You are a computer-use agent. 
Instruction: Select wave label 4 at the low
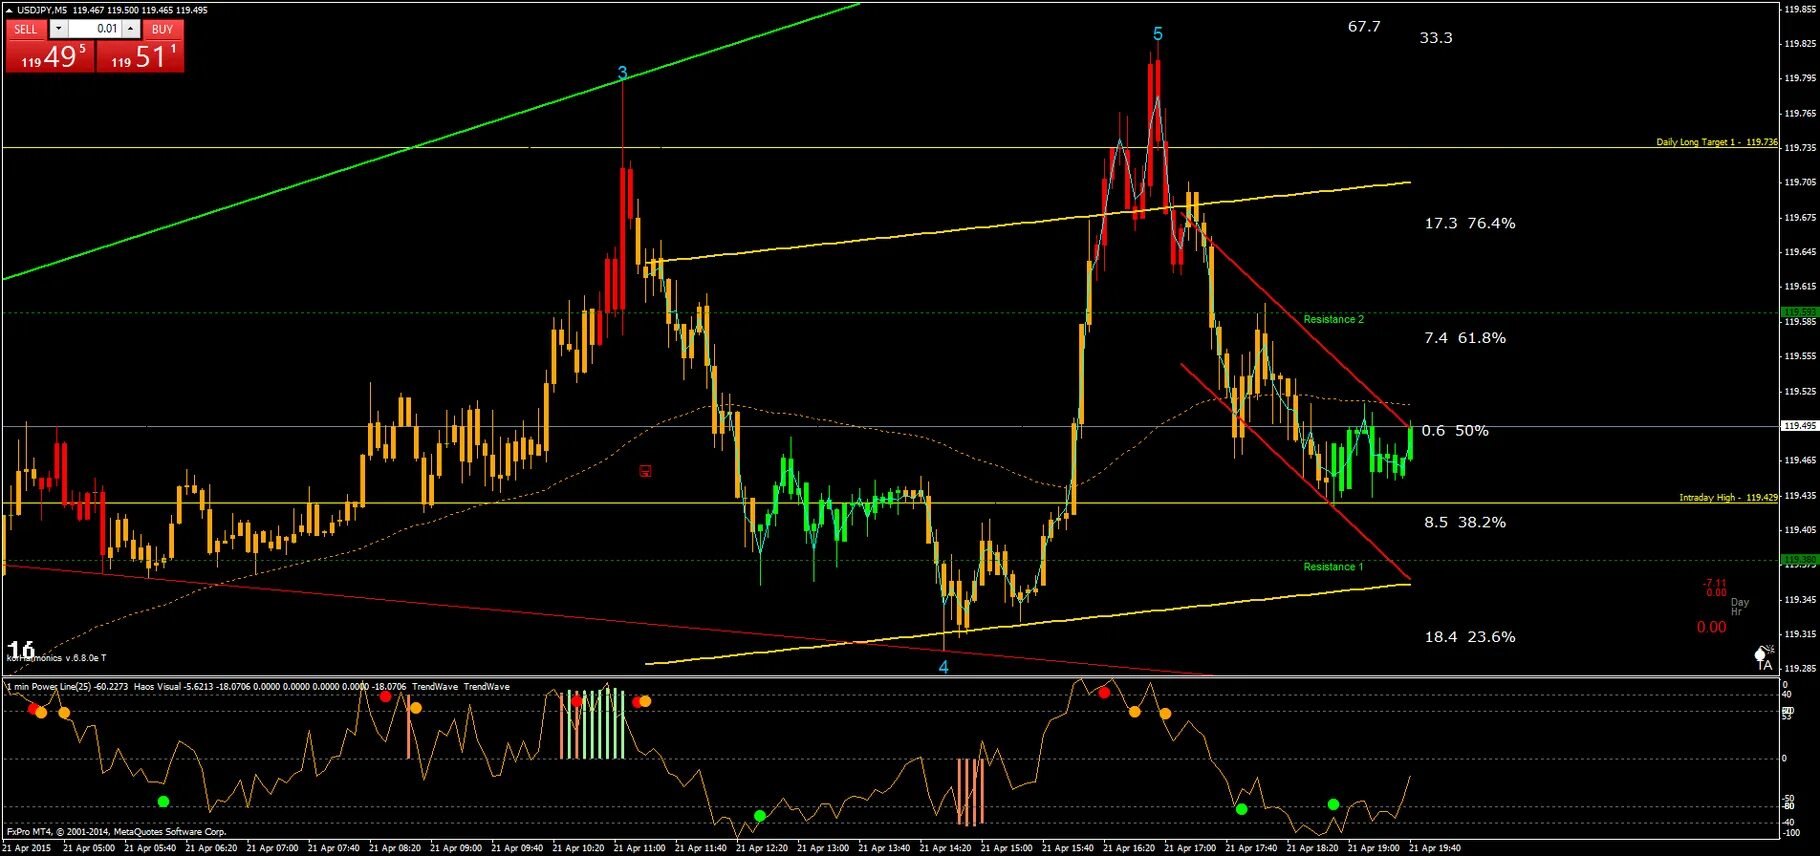pyautogui.click(x=943, y=667)
